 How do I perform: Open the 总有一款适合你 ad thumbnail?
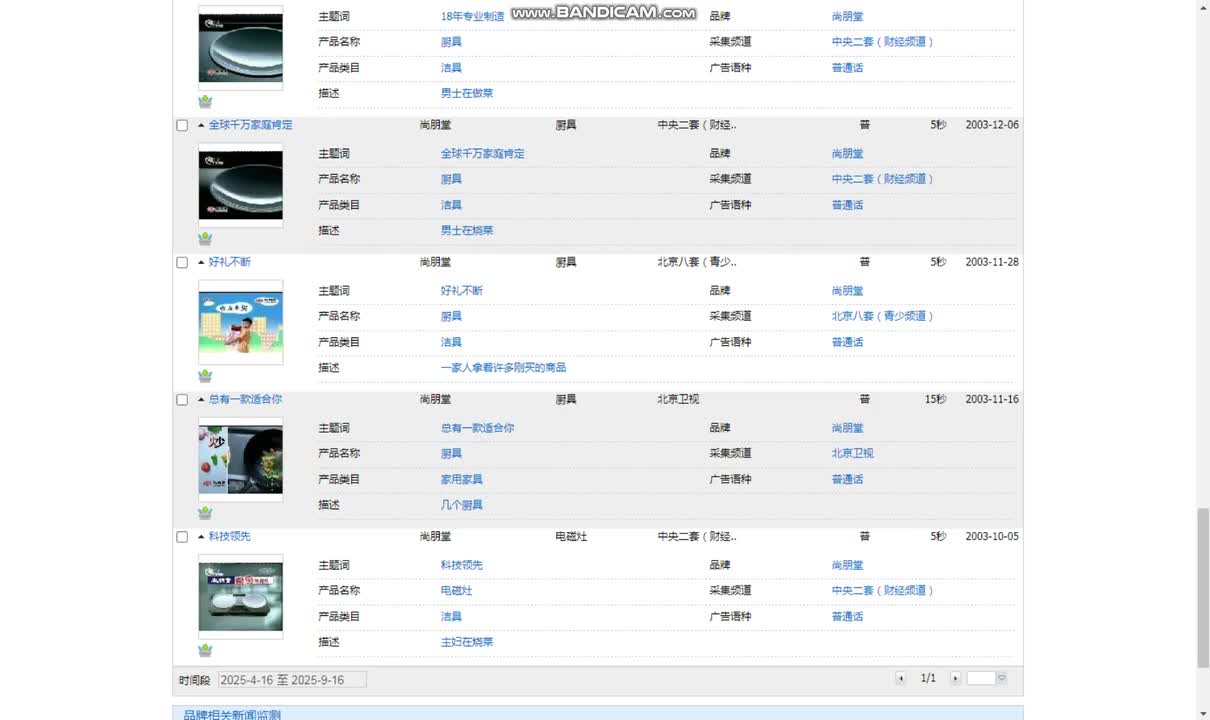pos(240,459)
